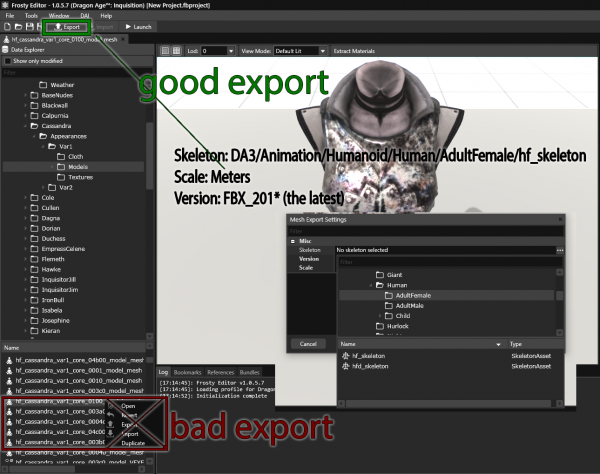Select the Dorian folder icon
This screenshot has width=600, height=474.
tap(34, 228)
